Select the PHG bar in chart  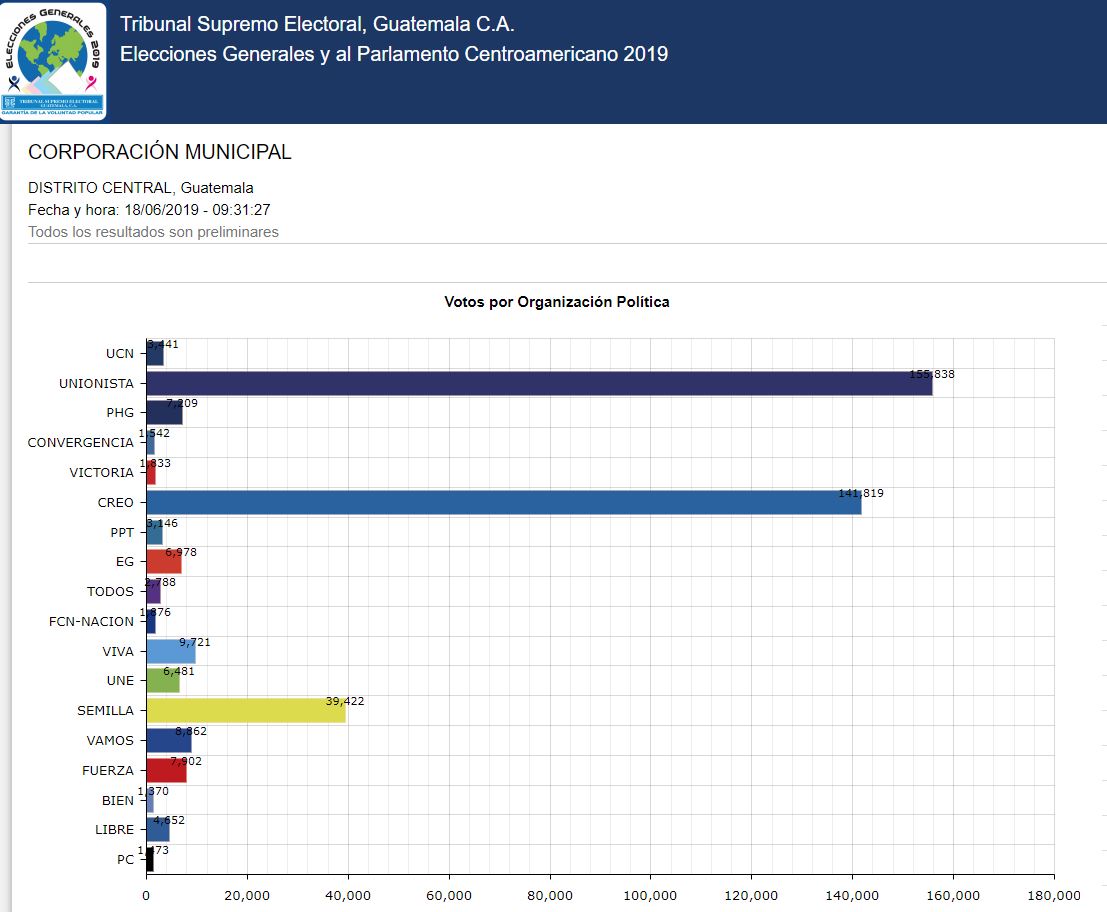165,413
